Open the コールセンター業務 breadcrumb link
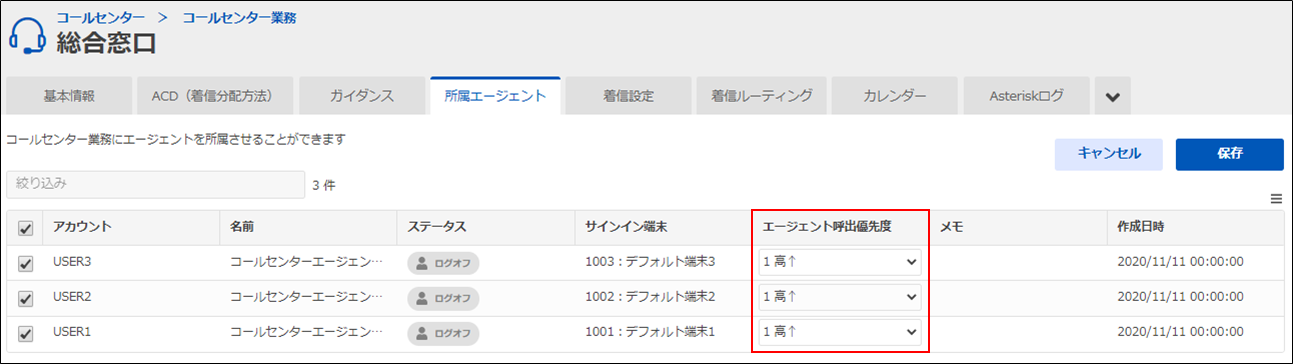Viewport: 1293px width, 364px height. click(239, 17)
